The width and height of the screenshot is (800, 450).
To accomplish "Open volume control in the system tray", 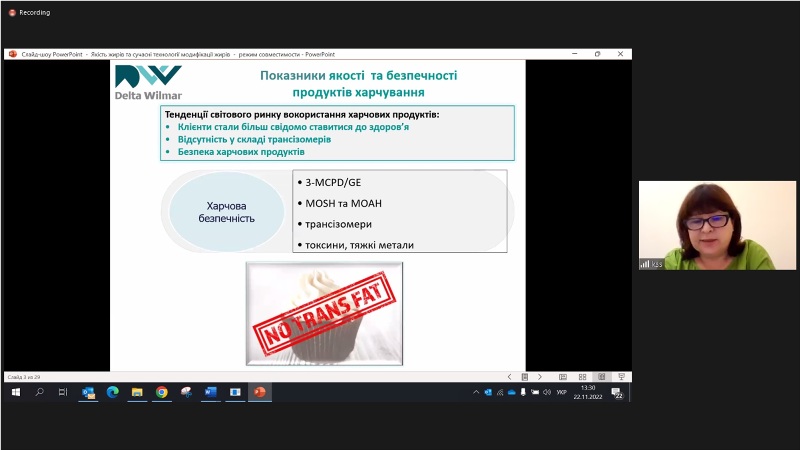I will pyautogui.click(x=547, y=392).
